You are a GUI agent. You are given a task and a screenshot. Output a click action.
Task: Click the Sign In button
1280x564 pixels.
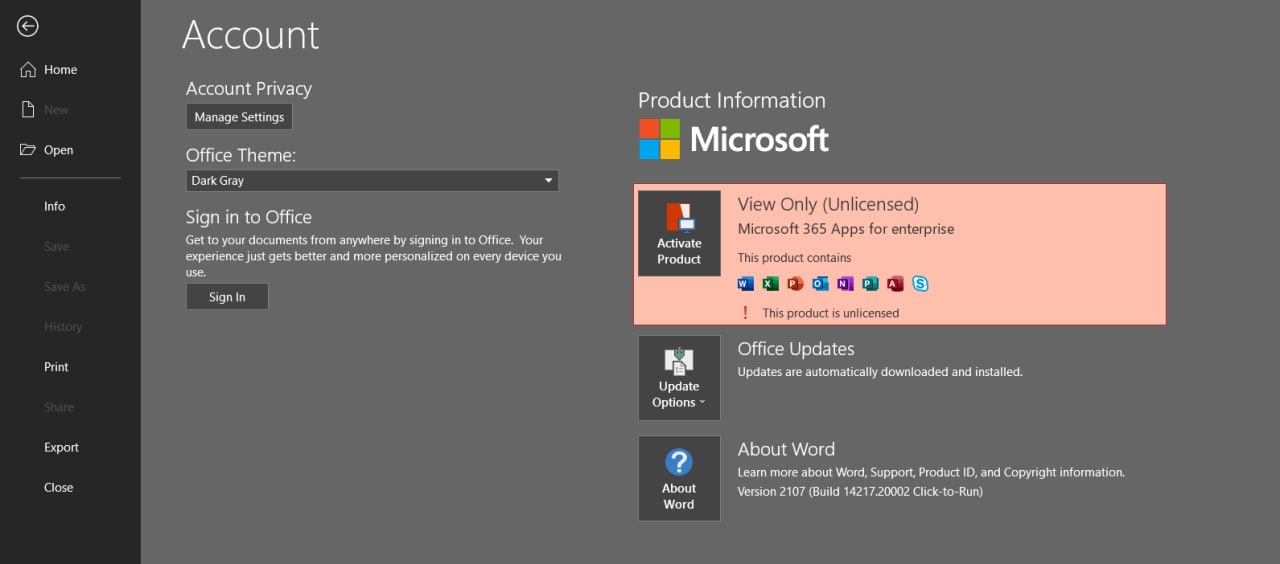click(x=227, y=297)
